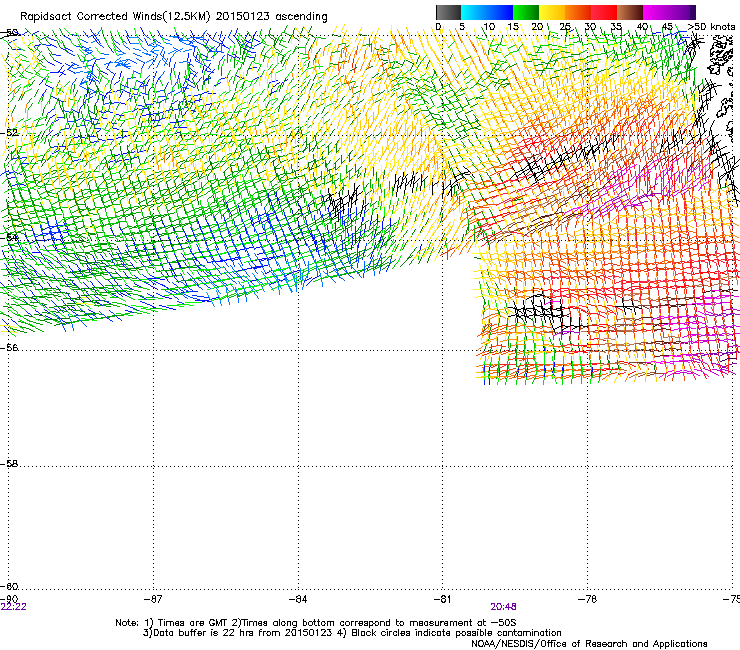Click the grey 0-5 knots legend swatch
This screenshot has height=650, width=740.
point(448,12)
